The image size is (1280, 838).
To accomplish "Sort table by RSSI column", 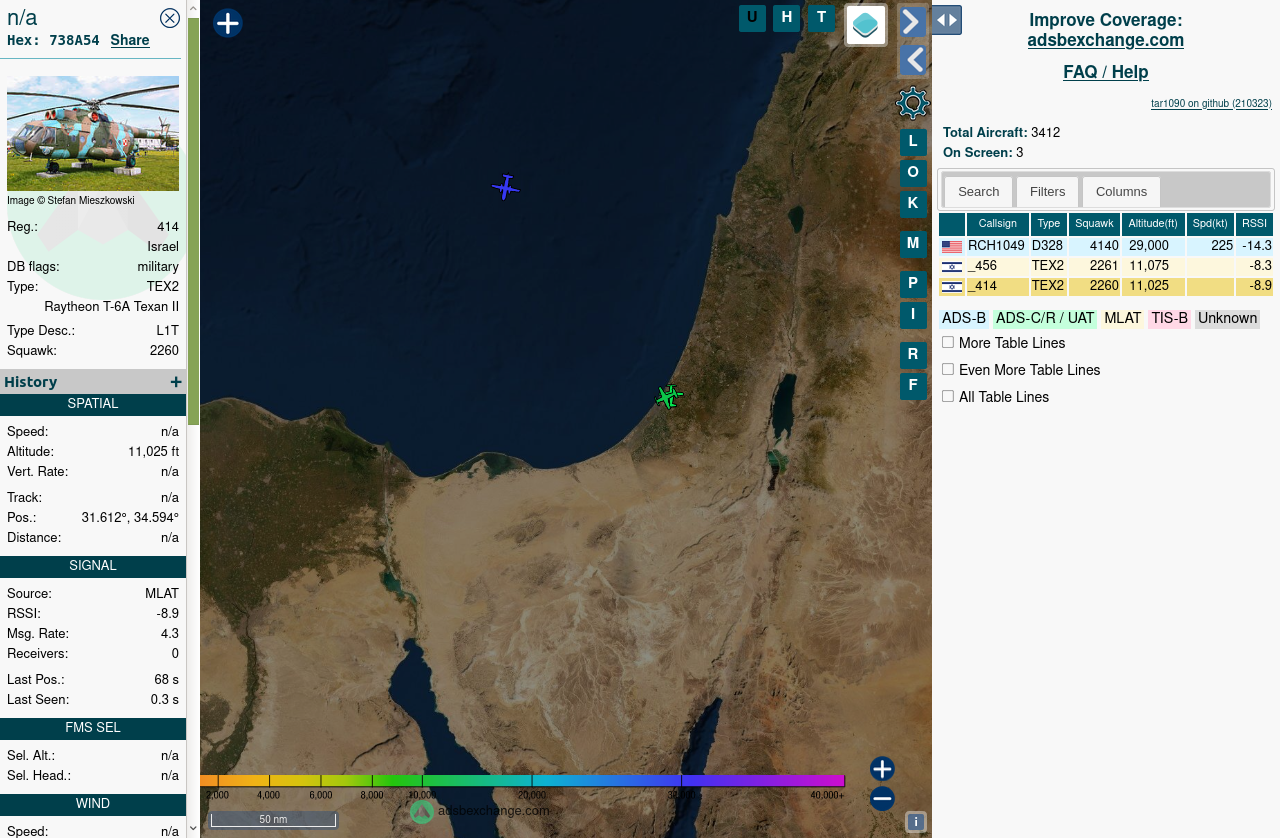I will (1254, 224).
